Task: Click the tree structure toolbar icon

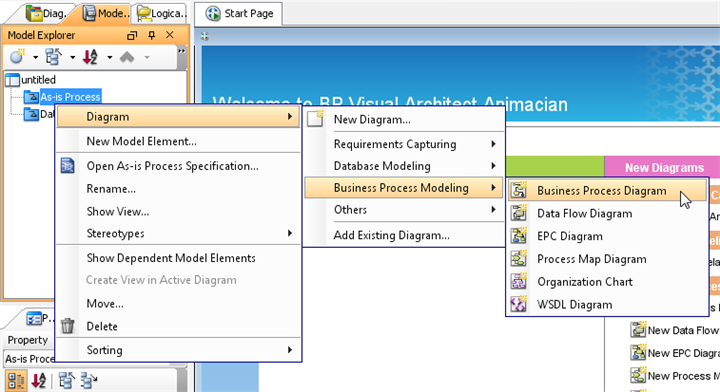Action: pyautogui.click(x=53, y=57)
